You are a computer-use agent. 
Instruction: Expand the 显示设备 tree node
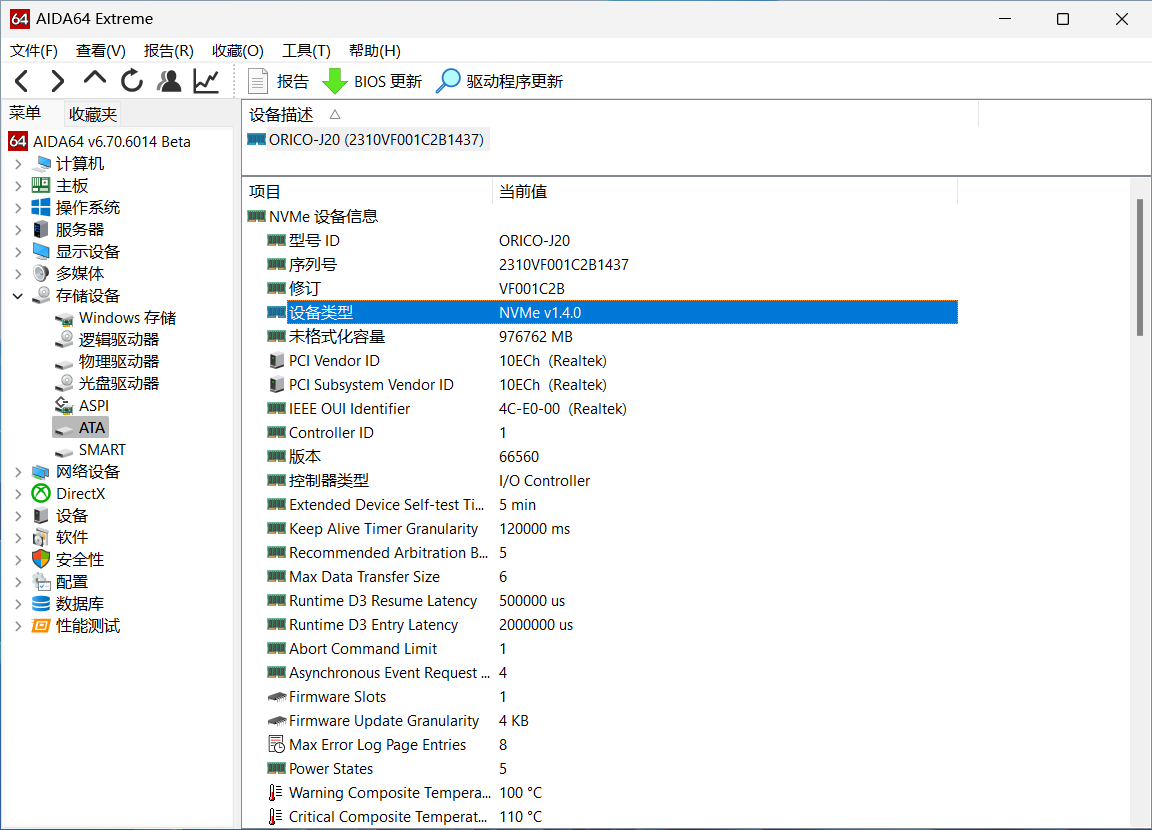(x=18, y=252)
